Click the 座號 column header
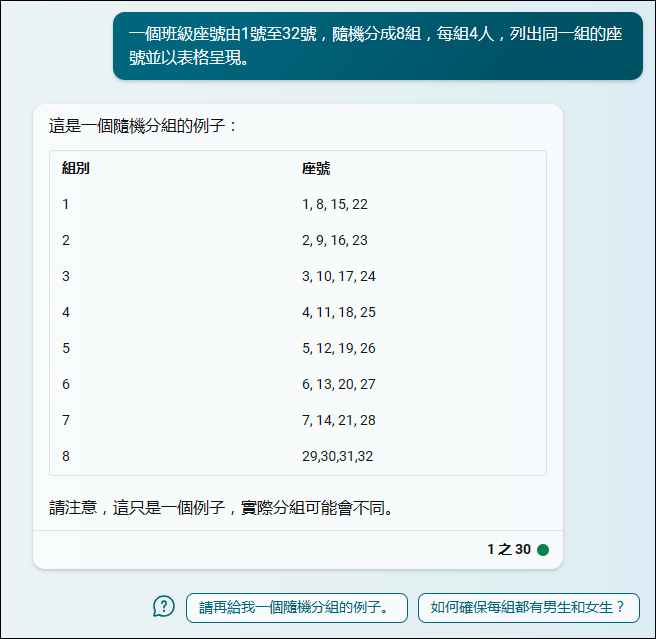Viewport: 656px width, 639px height. pos(316,168)
